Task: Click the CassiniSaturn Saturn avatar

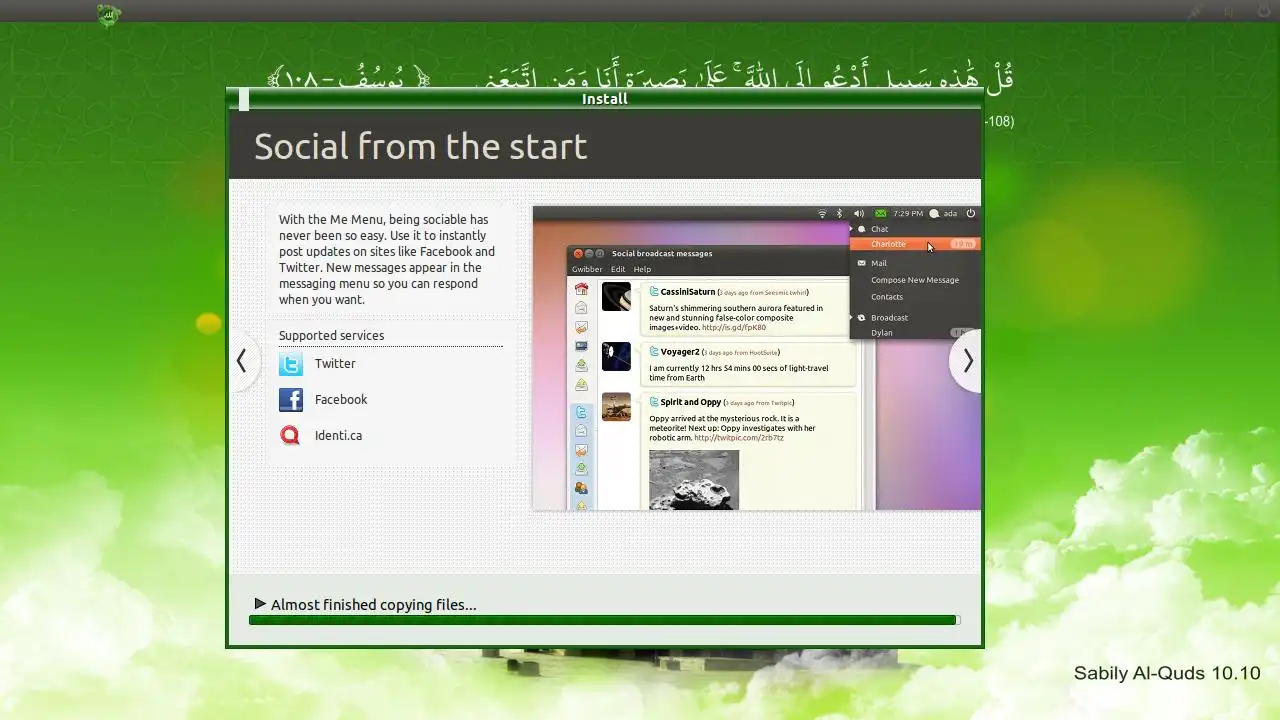Action: click(x=616, y=297)
